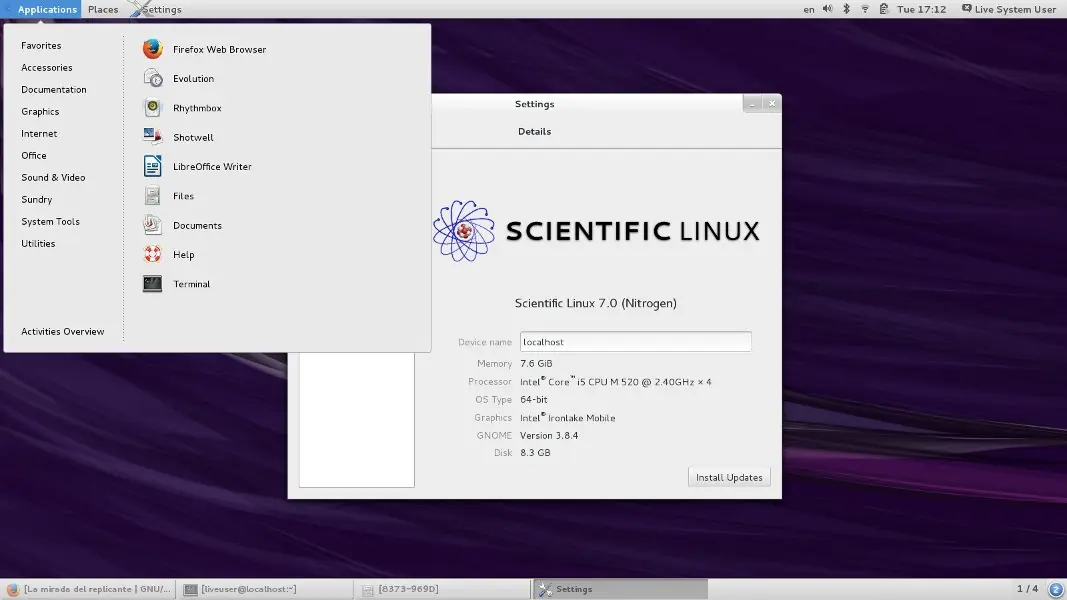
Task: Click Scientific Linux 7.0 (Nitrogen) text
Action: coord(595,303)
